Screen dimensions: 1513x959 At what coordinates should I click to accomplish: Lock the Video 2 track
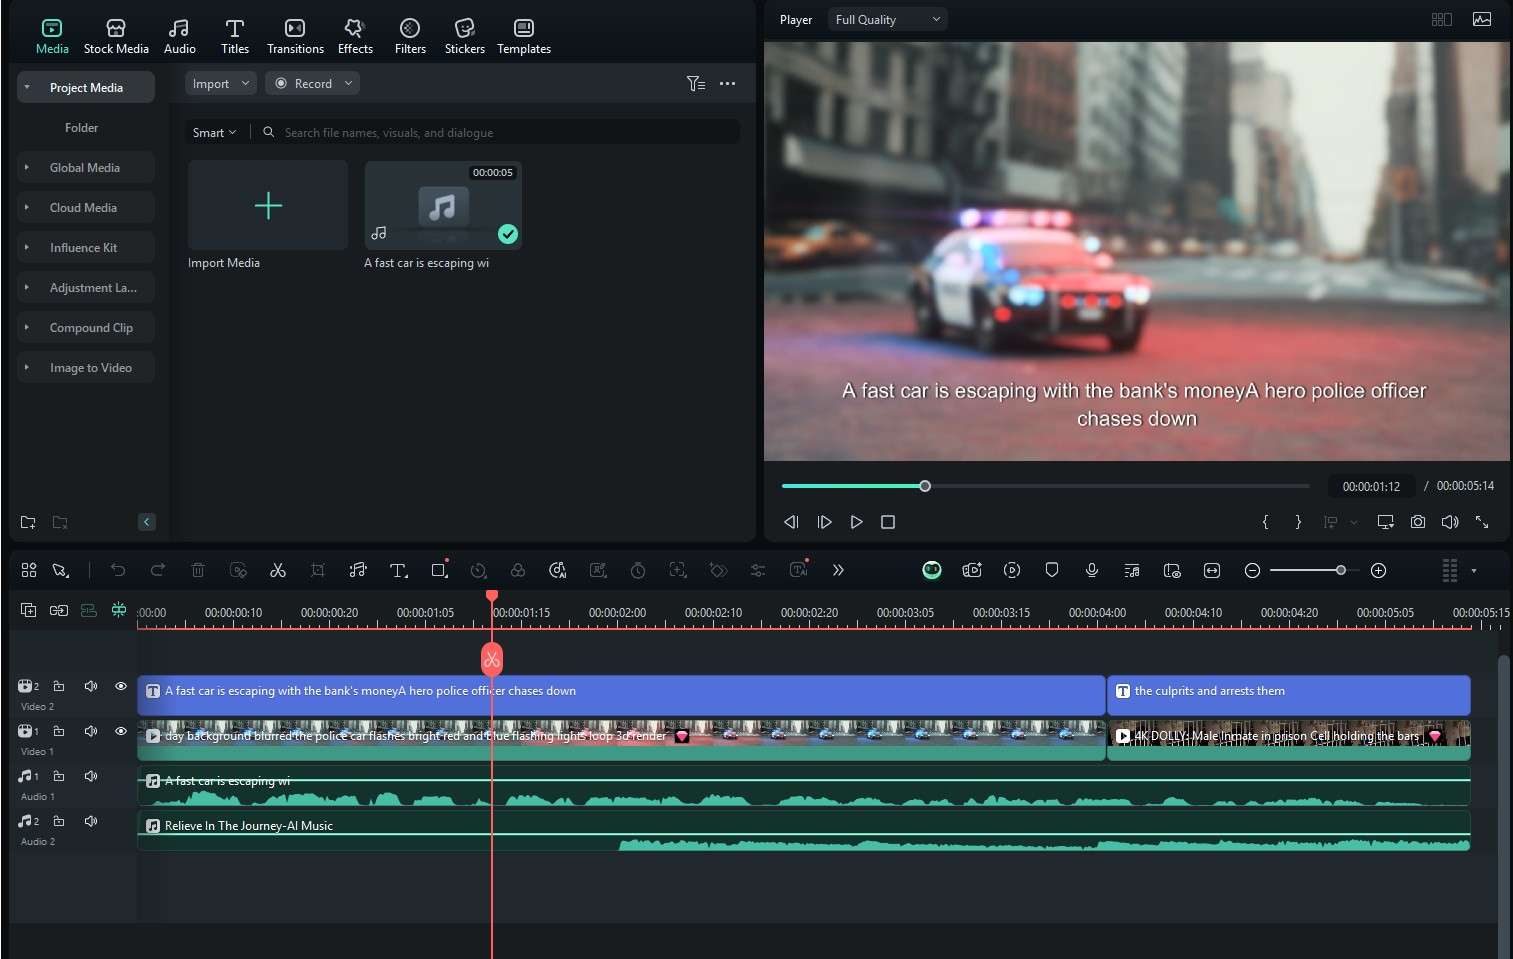coord(59,686)
